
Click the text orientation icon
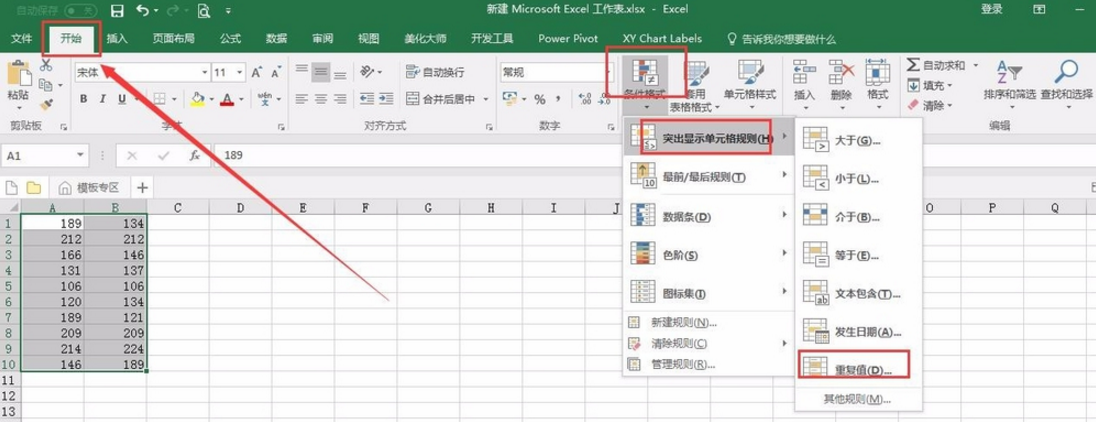click(x=367, y=72)
